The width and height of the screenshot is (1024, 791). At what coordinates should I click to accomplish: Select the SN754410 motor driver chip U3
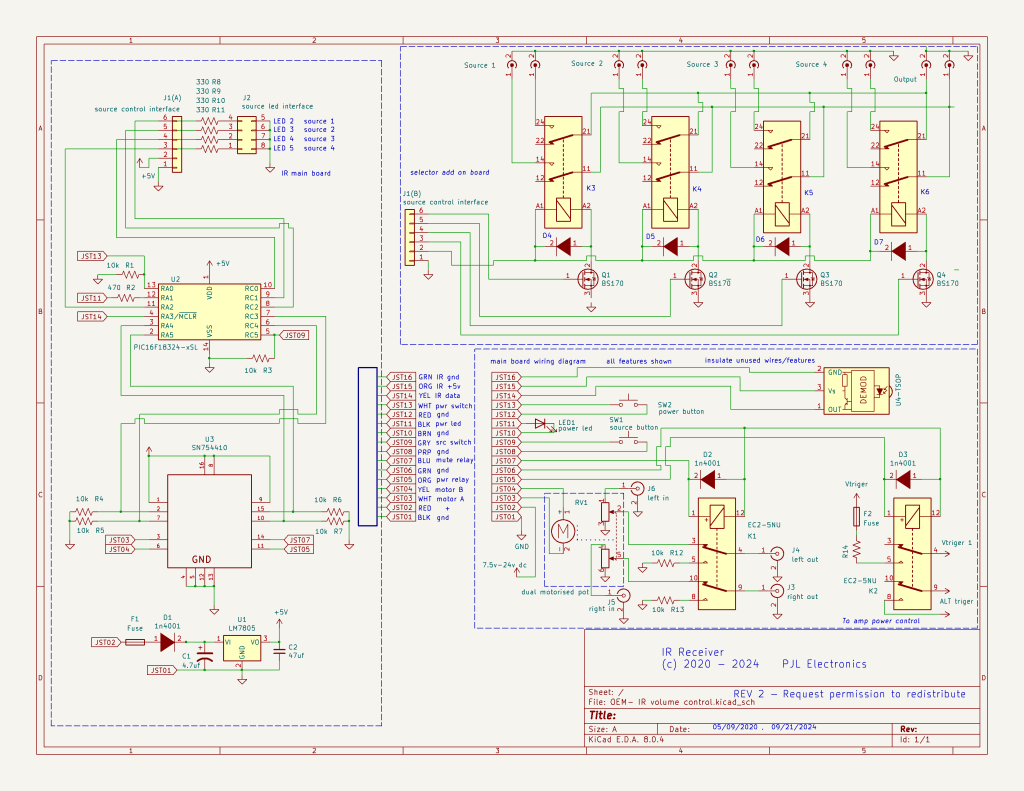coord(208,522)
